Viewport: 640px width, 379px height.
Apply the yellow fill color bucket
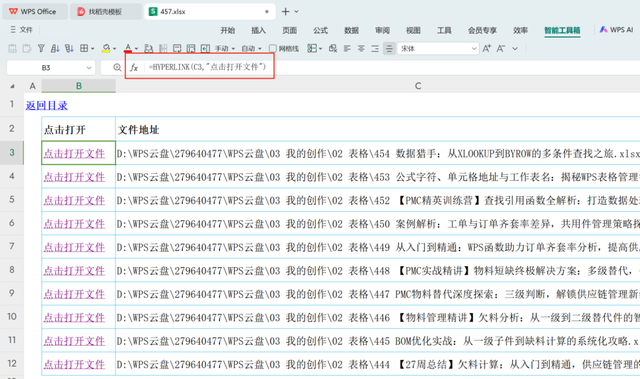coord(106,49)
